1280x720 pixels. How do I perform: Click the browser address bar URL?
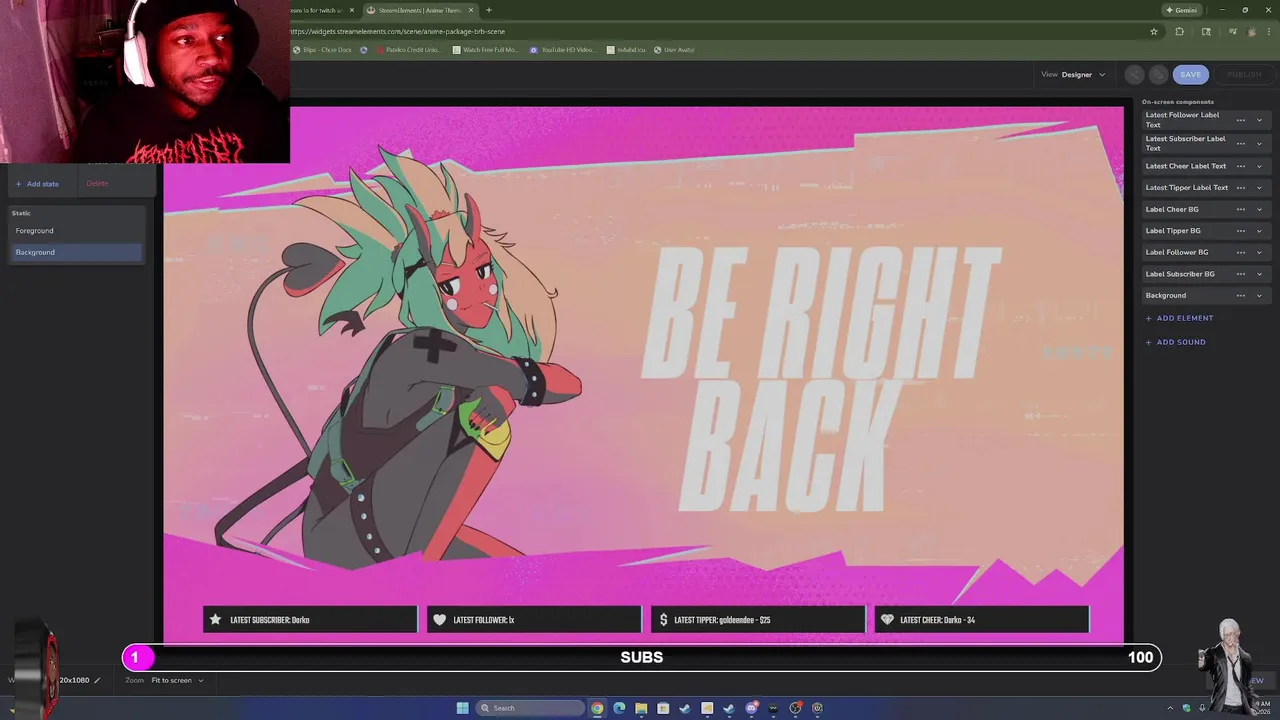398,31
